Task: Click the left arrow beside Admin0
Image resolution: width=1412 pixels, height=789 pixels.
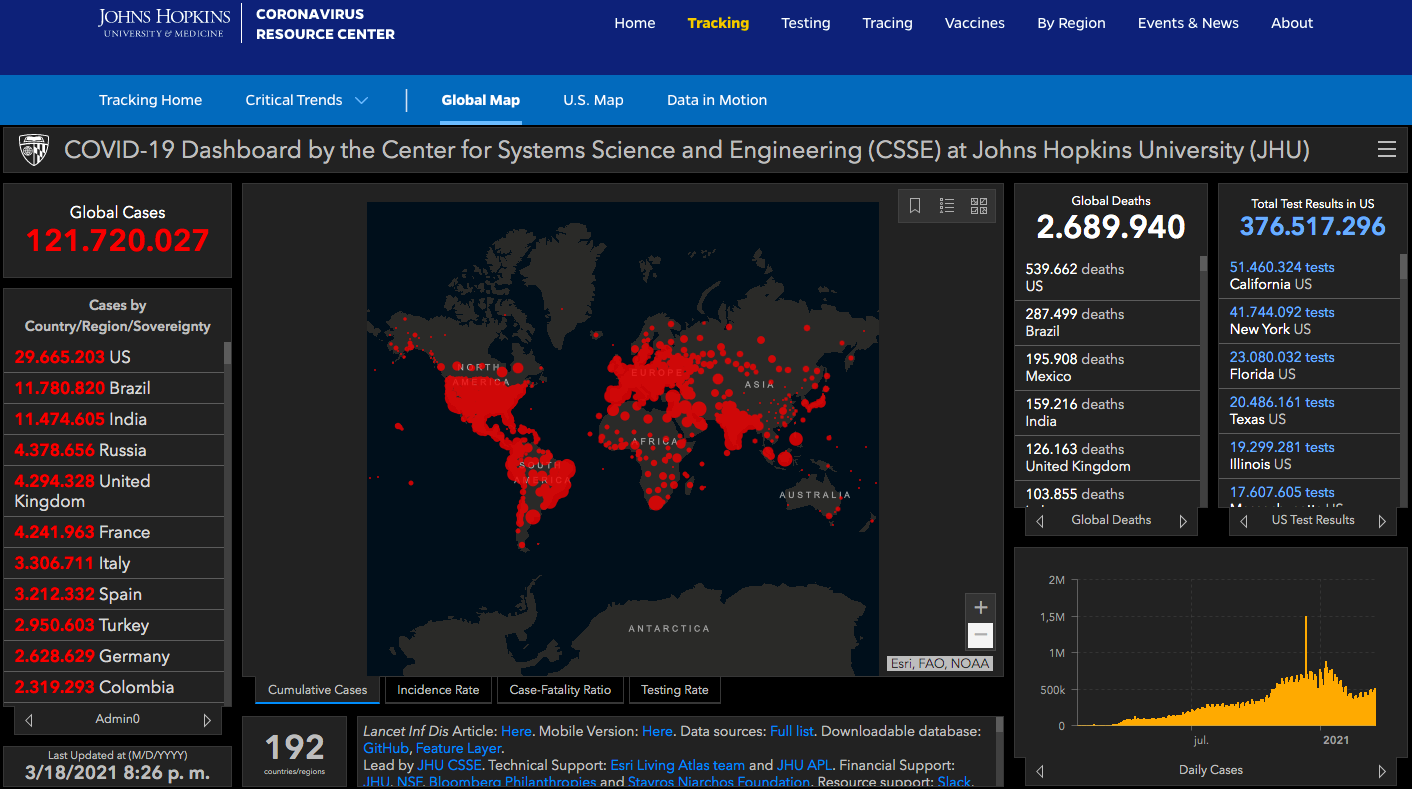Action: click(x=29, y=720)
